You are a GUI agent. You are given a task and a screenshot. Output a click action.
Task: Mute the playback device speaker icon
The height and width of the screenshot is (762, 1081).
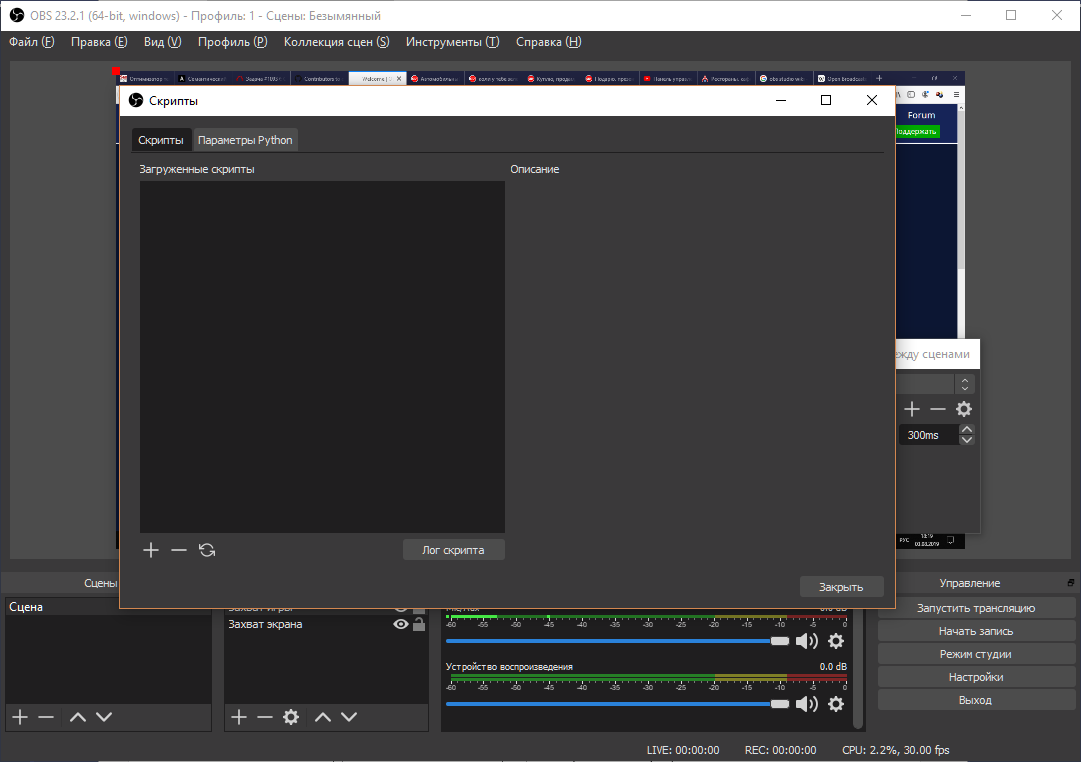point(807,703)
